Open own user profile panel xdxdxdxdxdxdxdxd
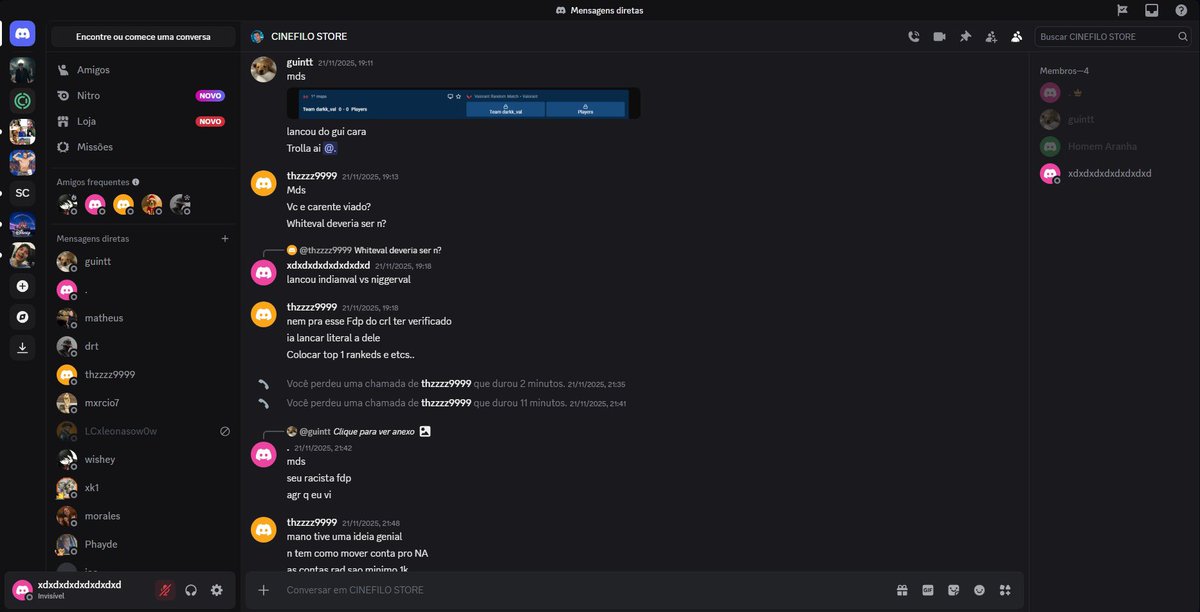Screen dimensions: 1200x612 click(x=78, y=590)
